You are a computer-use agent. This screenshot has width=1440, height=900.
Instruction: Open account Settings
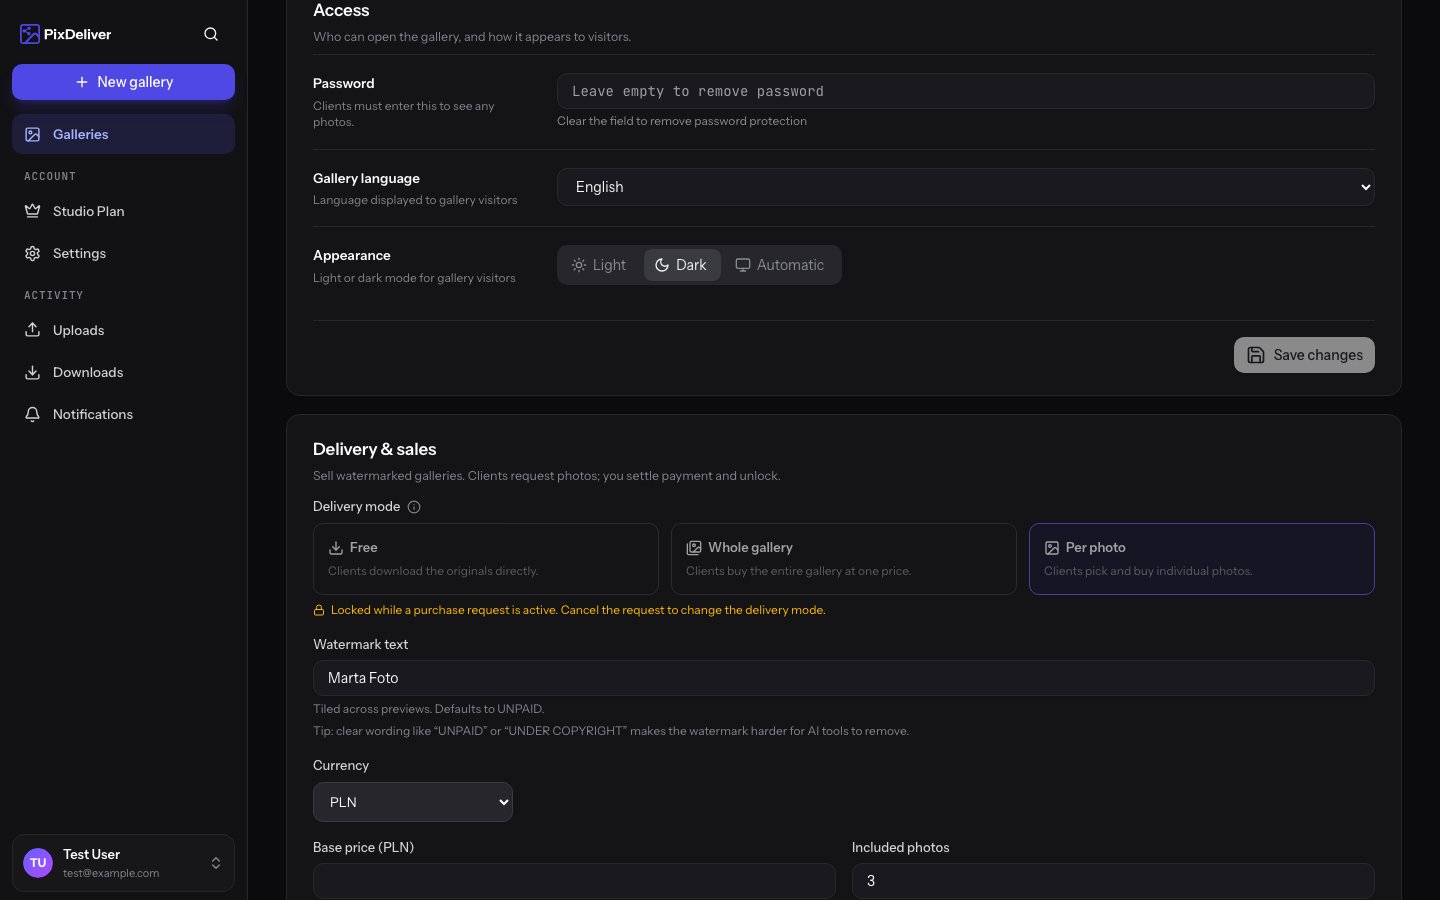point(123,253)
